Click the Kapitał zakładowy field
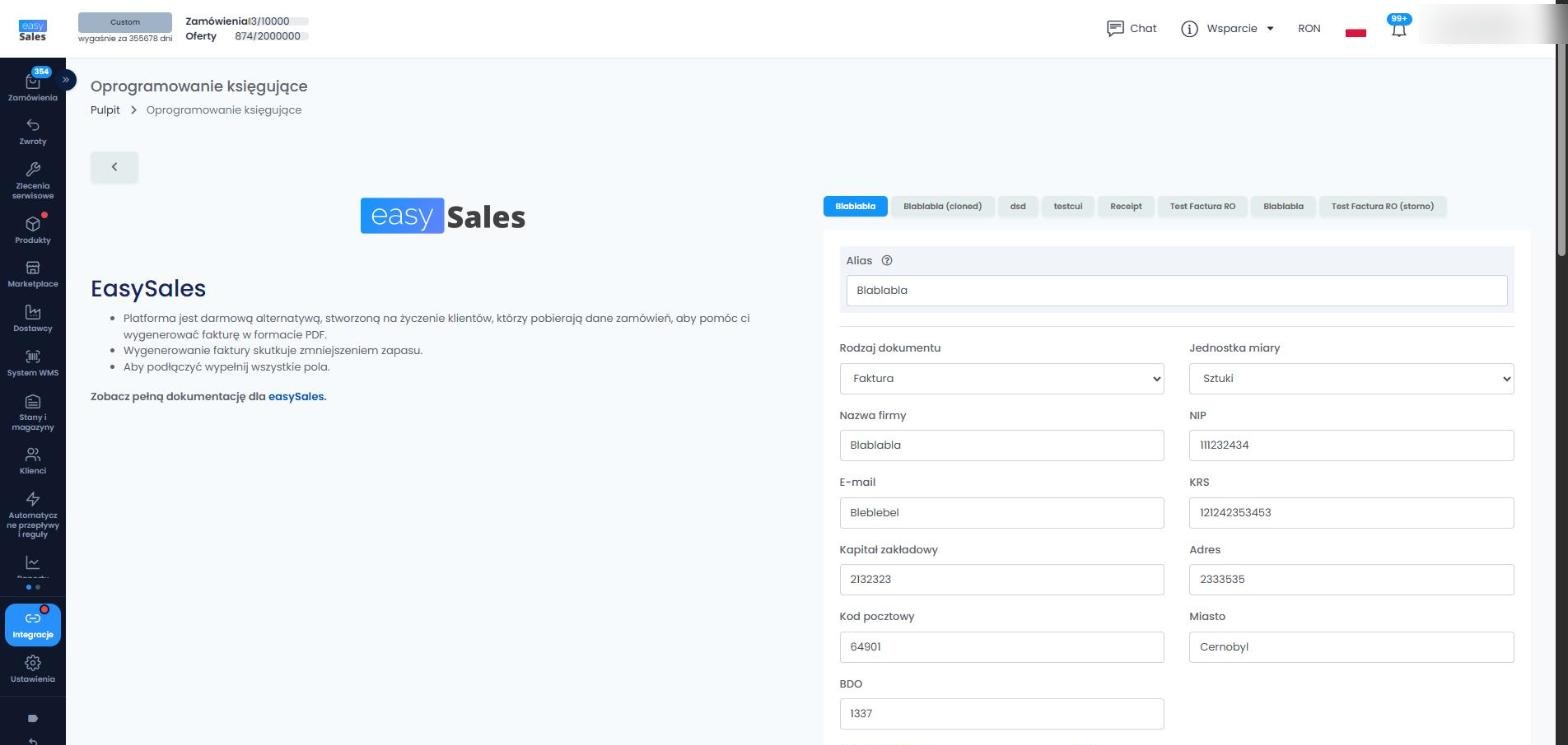The image size is (1568, 745). click(x=1001, y=579)
